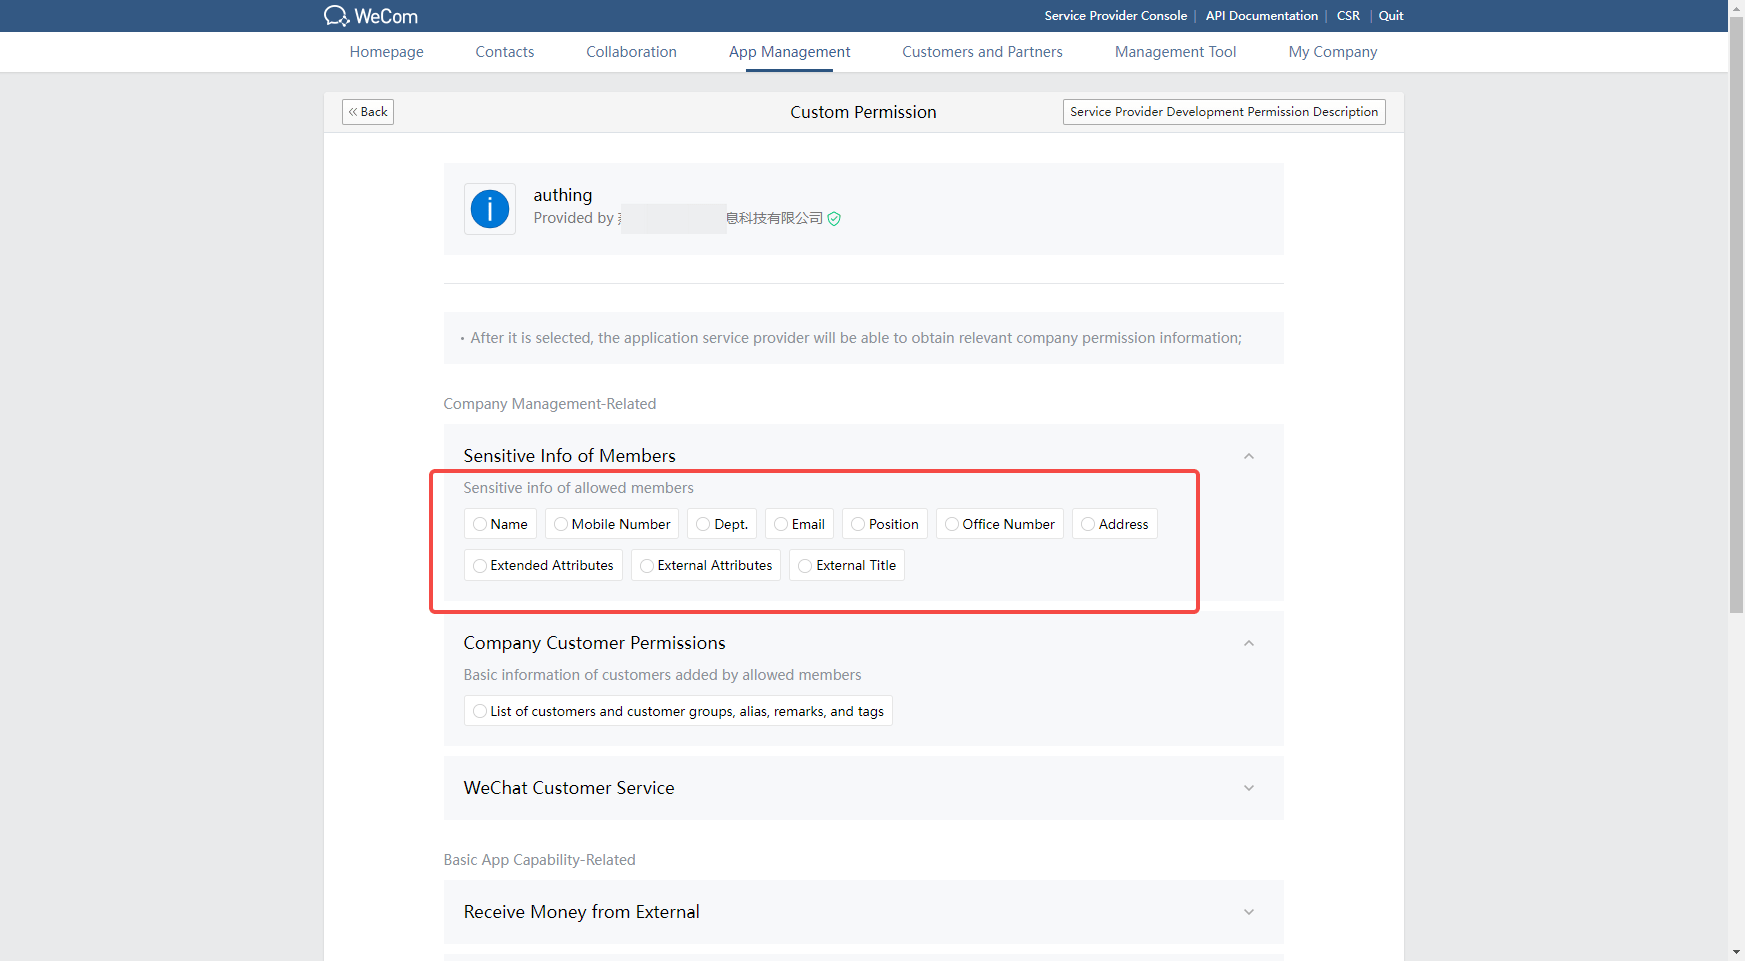This screenshot has height=961, width=1745.
Task: Toggle the Office Number option
Action: point(952,524)
